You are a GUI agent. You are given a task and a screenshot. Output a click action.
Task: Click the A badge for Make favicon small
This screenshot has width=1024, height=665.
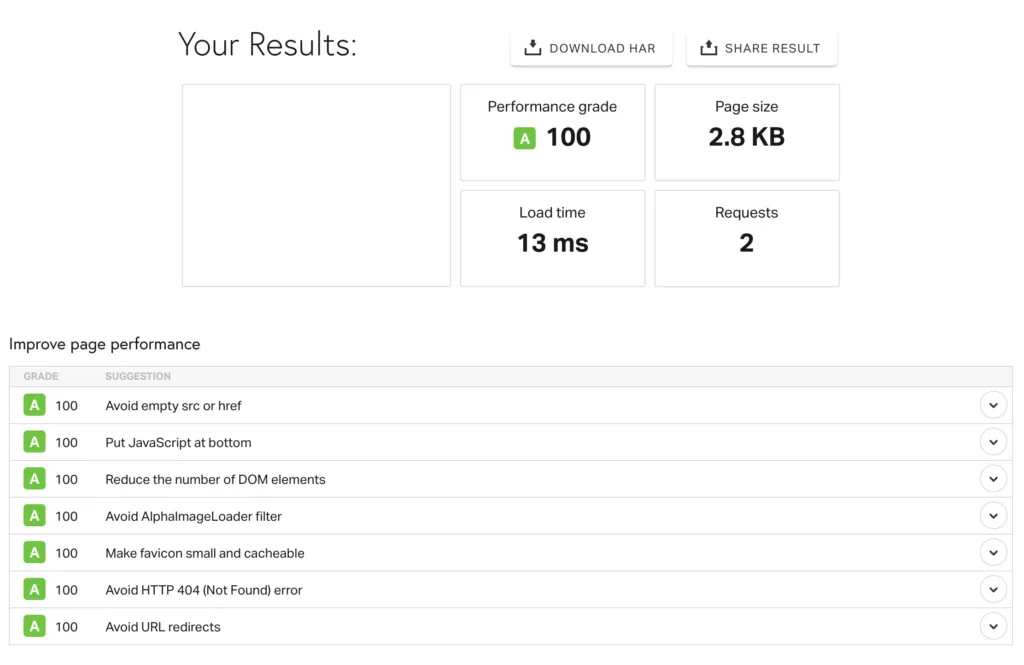[35, 552]
